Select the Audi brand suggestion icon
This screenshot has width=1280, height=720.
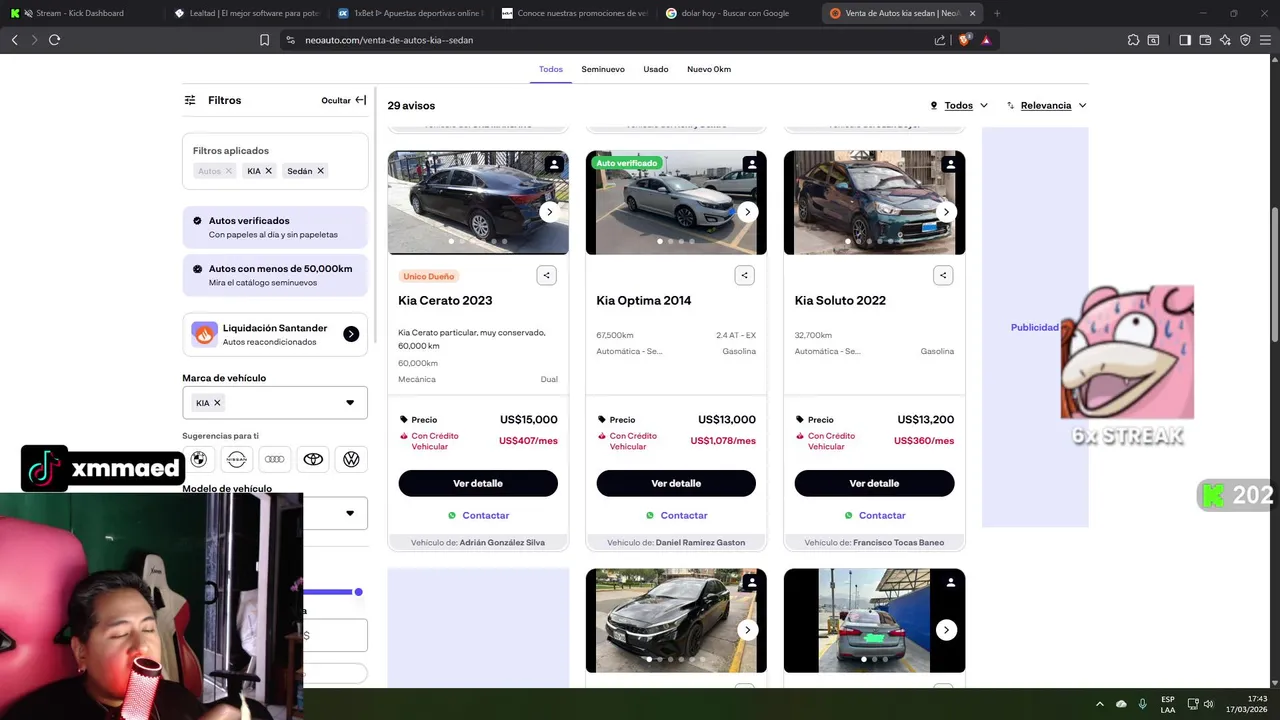click(275, 459)
